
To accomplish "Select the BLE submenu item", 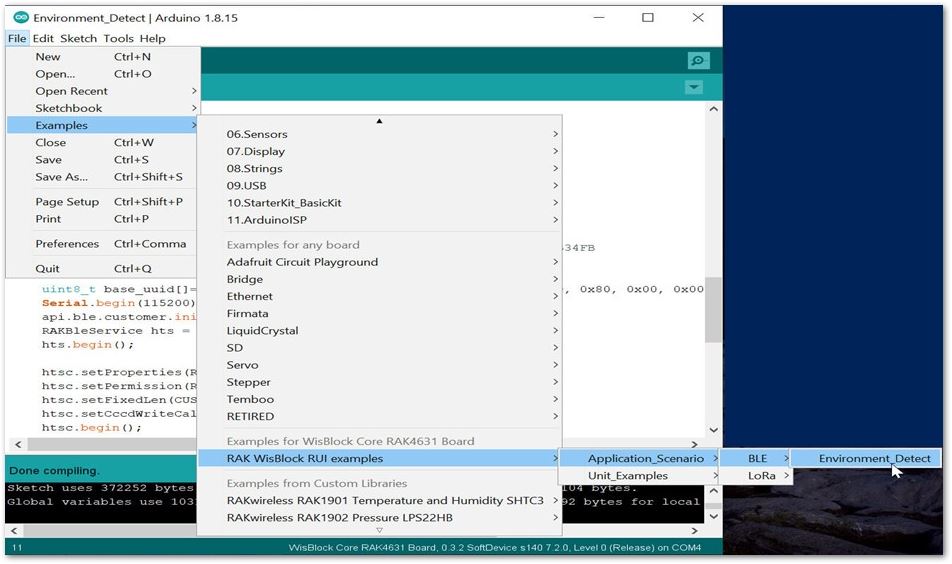I will pos(756,458).
